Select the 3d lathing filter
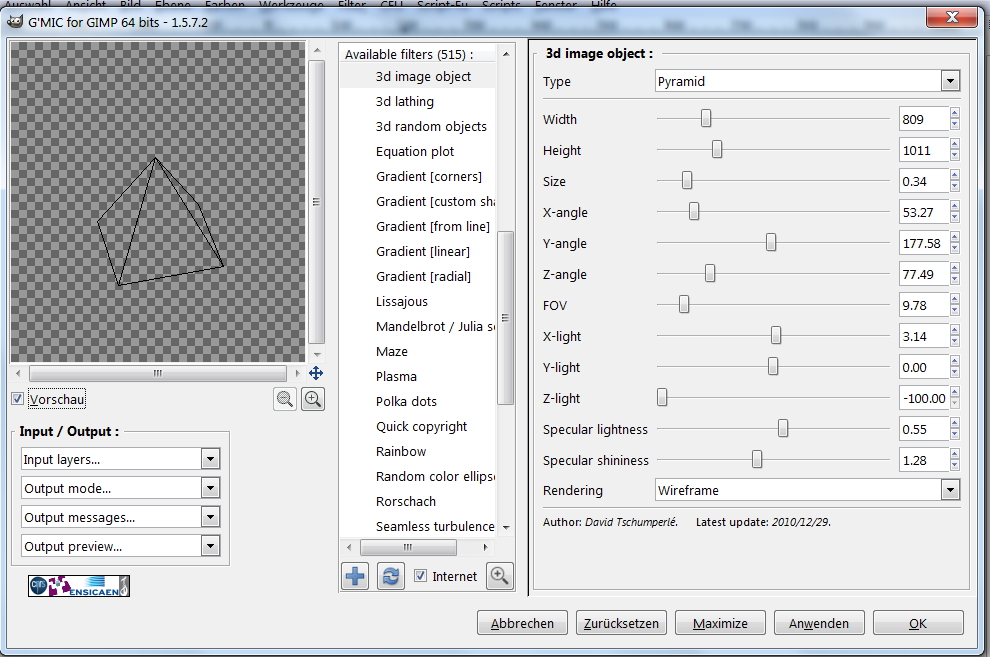 [x=405, y=102]
